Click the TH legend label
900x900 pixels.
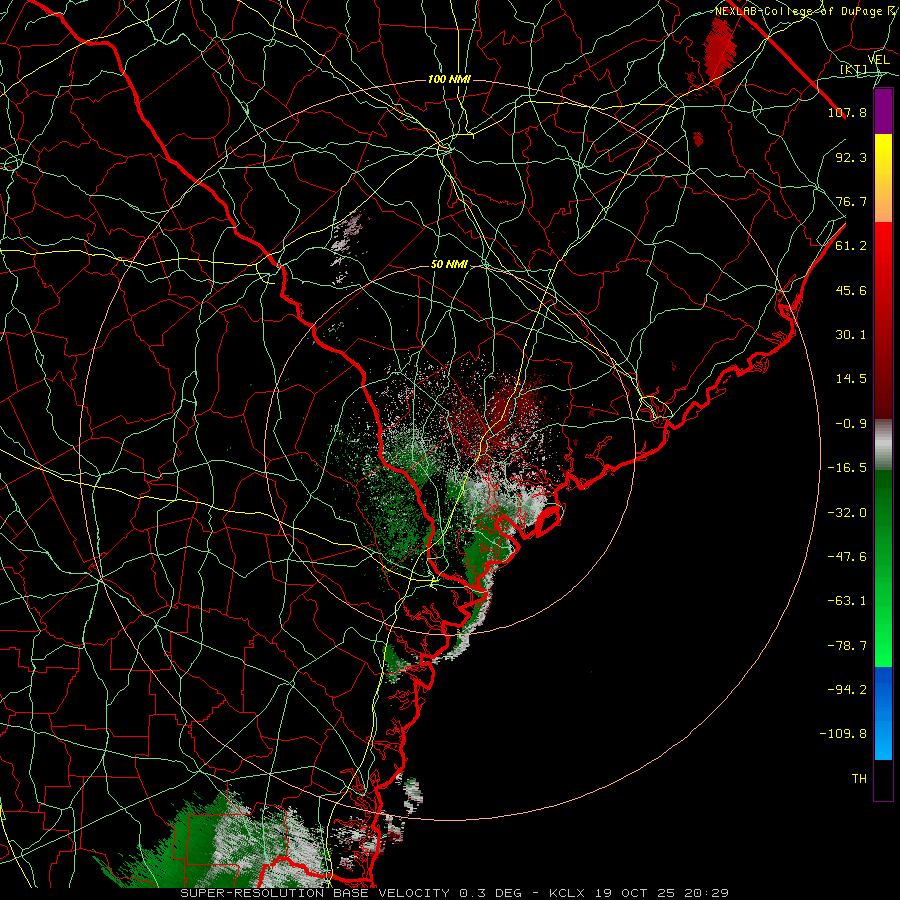coord(859,779)
